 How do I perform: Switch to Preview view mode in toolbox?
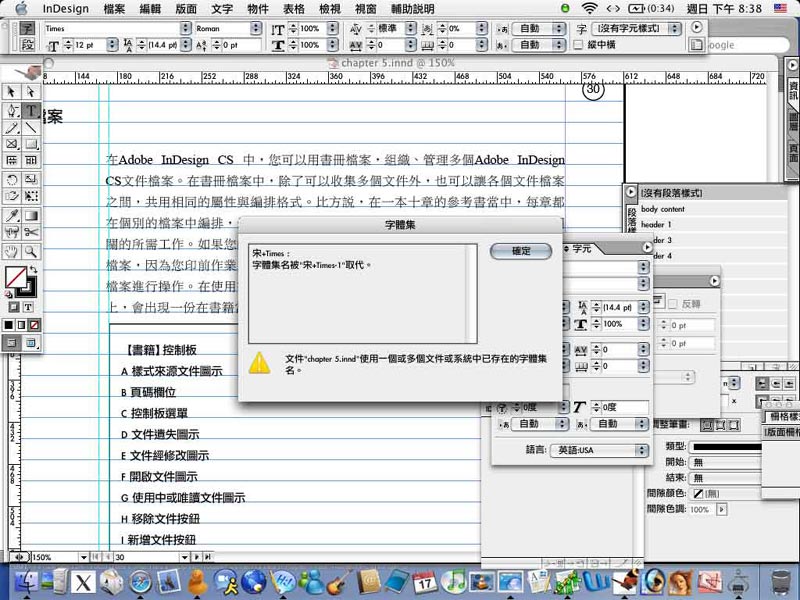31,343
